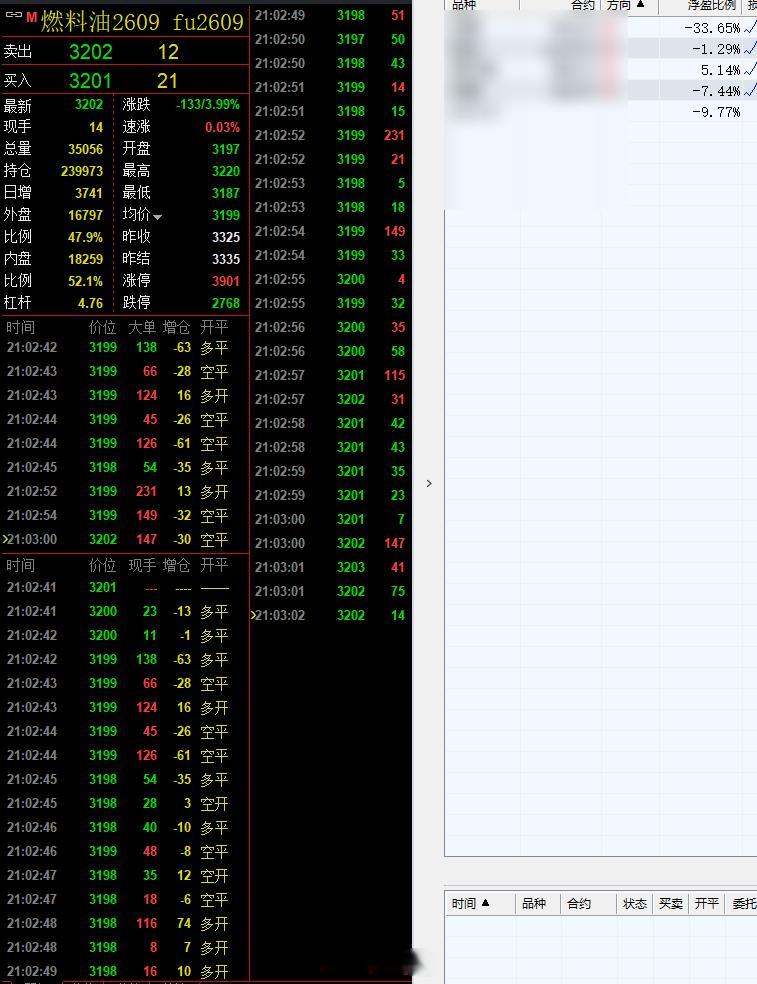Sort bottom order table by 时间 column
This screenshot has height=984, width=757.
(x=470, y=904)
